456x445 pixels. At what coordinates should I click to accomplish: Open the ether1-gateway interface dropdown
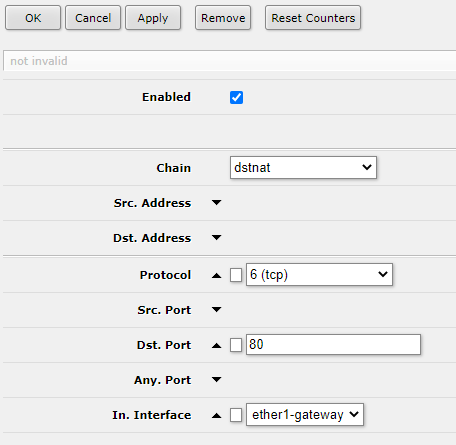[305, 415]
